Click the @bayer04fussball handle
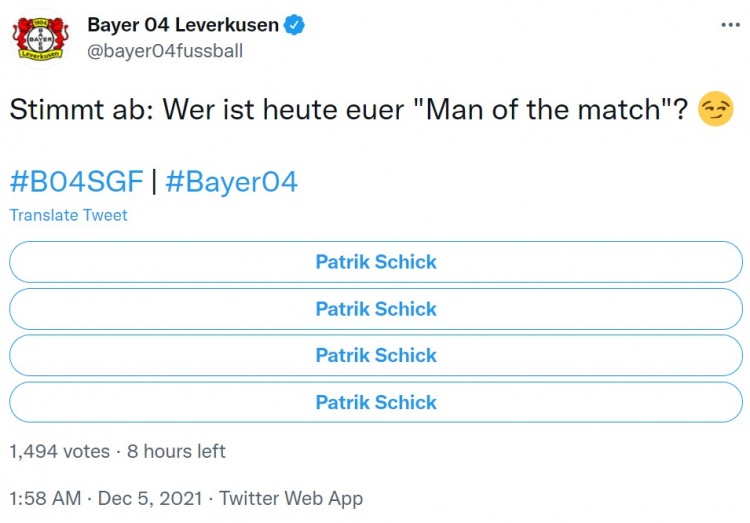 [x=165, y=51]
